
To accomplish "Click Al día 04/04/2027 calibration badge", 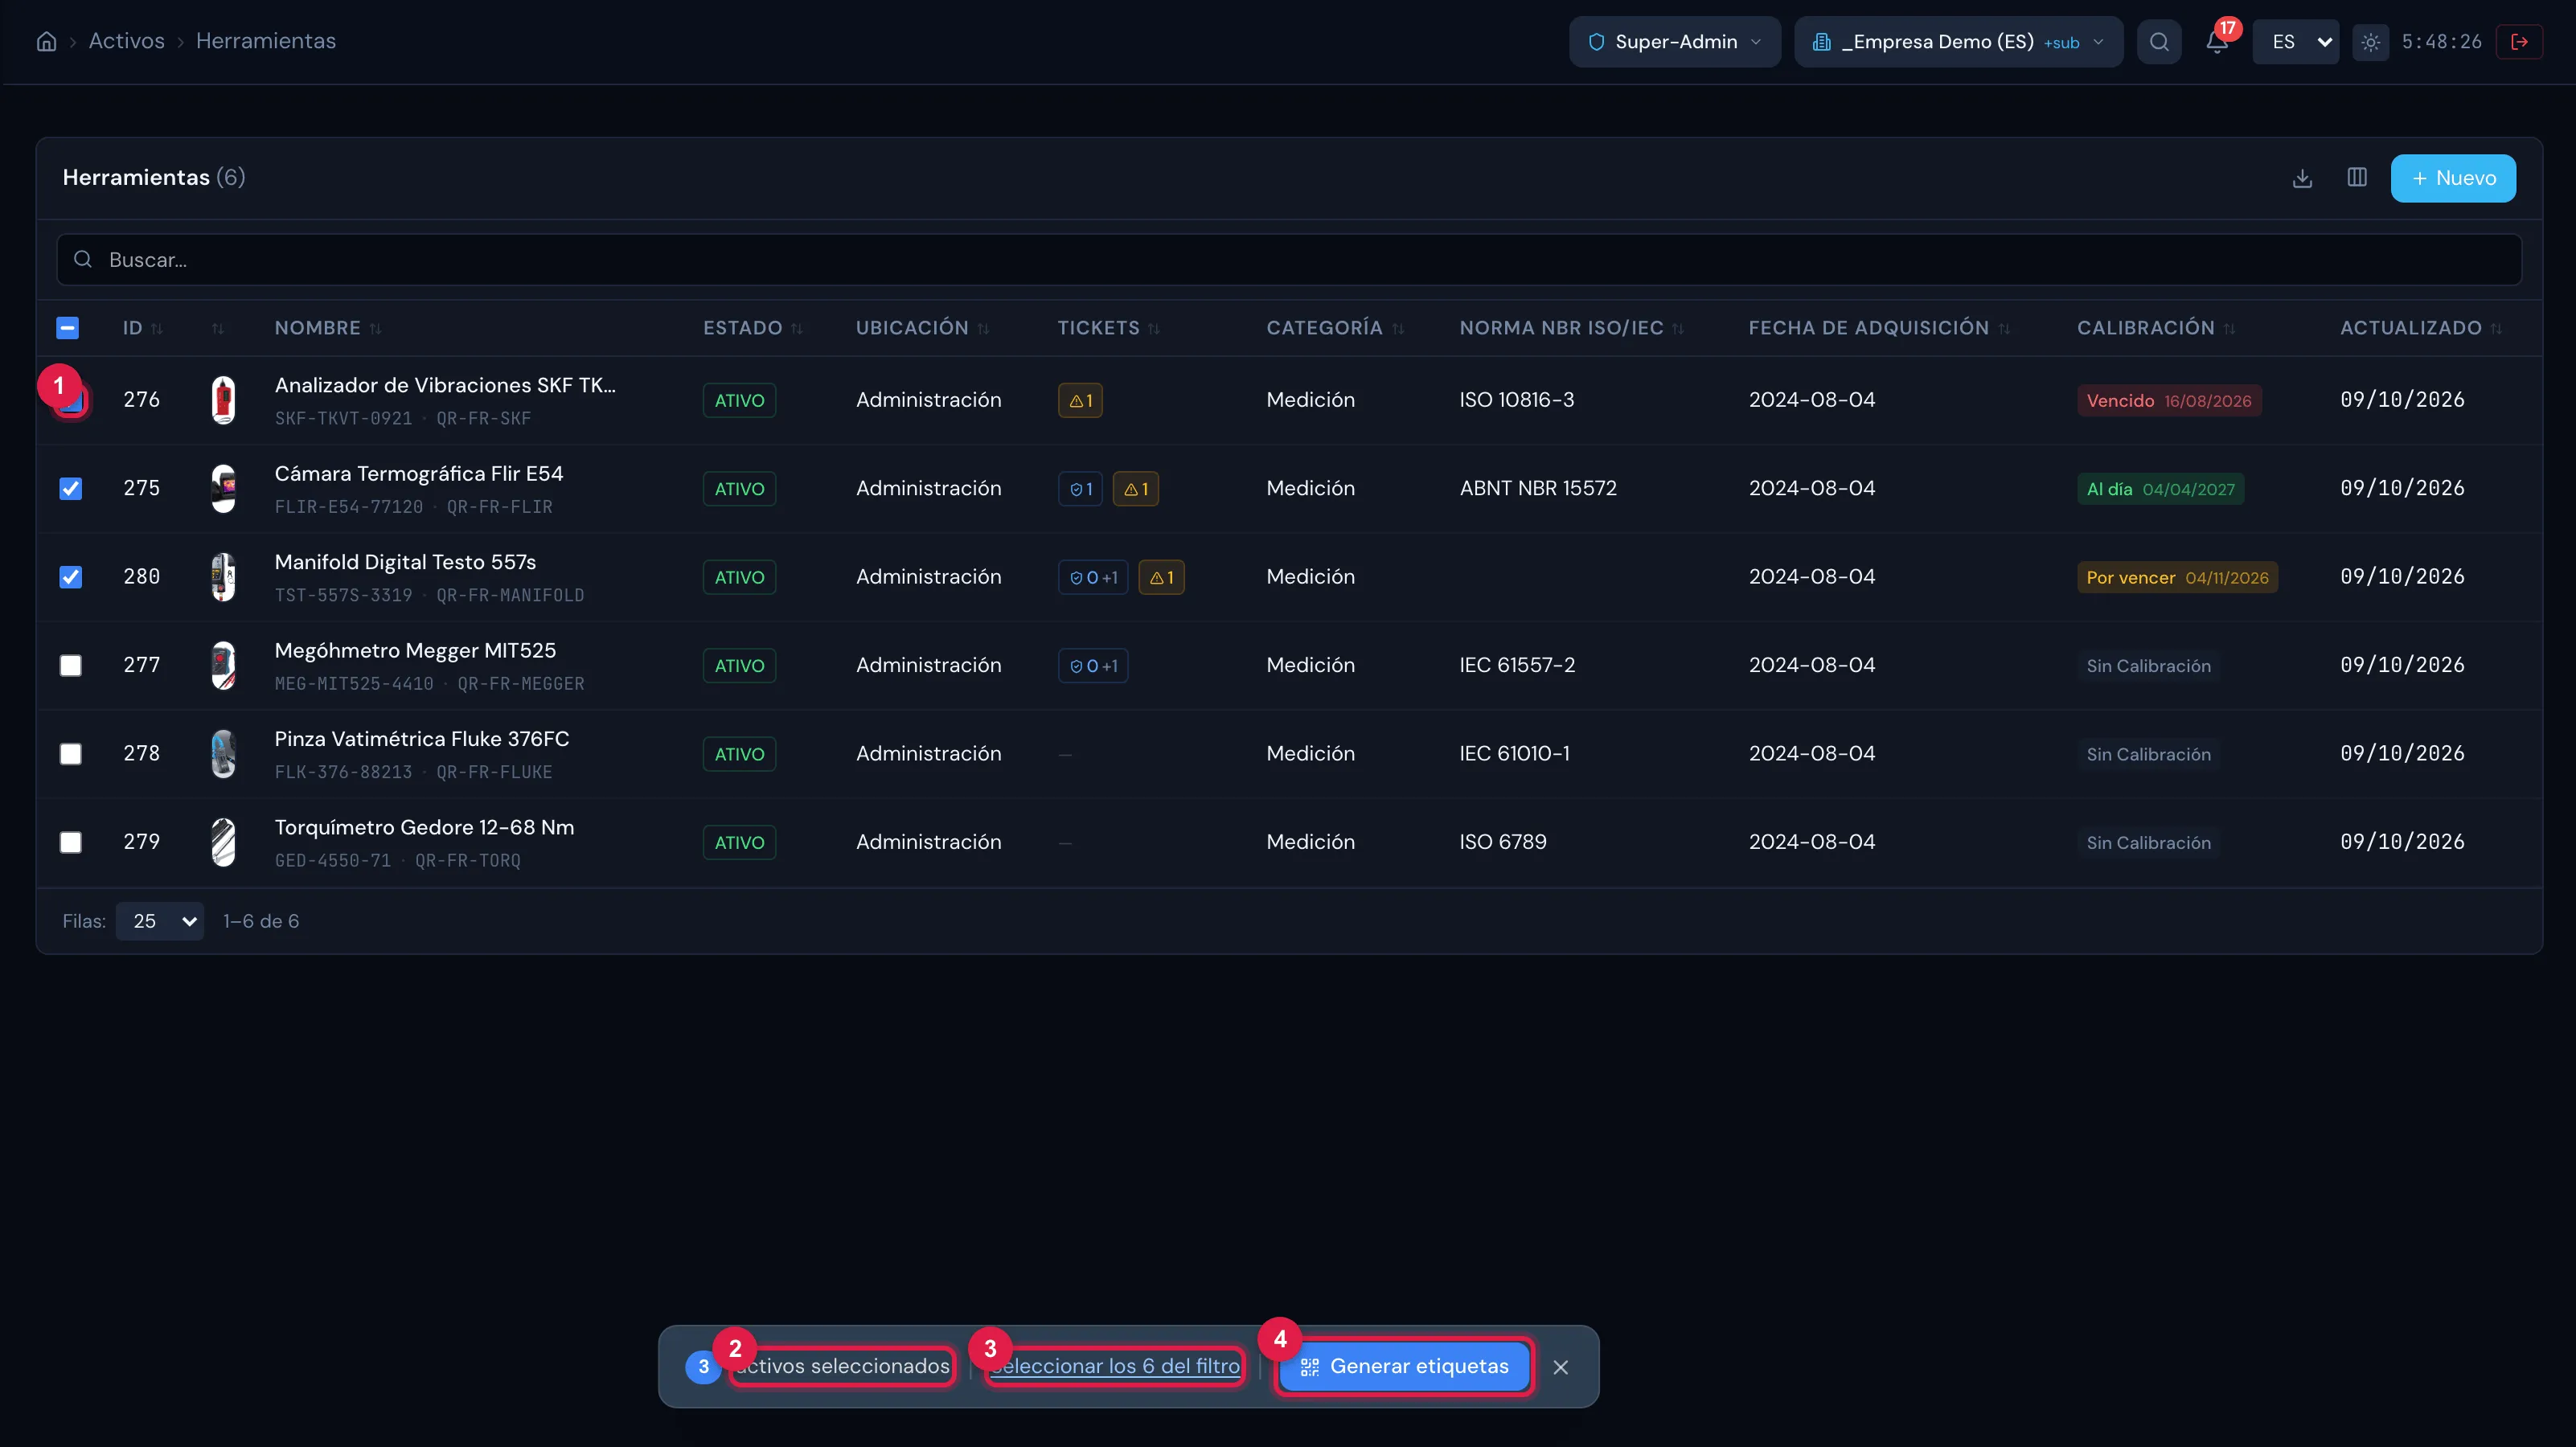I will tap(2160, 489).
